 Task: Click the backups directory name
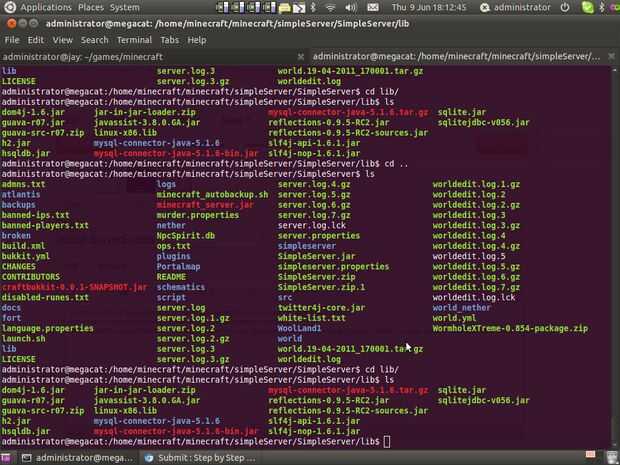tap(18, 205)
